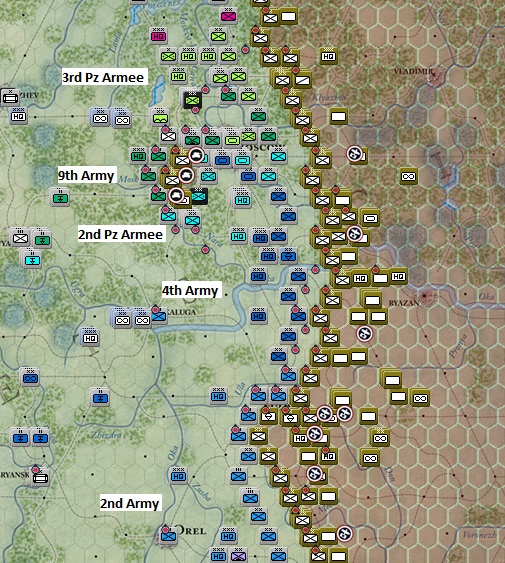The width and height of the screenshot is (505, 563).
Task: Click the 9th Army label
Action: [x=86, y=176]
